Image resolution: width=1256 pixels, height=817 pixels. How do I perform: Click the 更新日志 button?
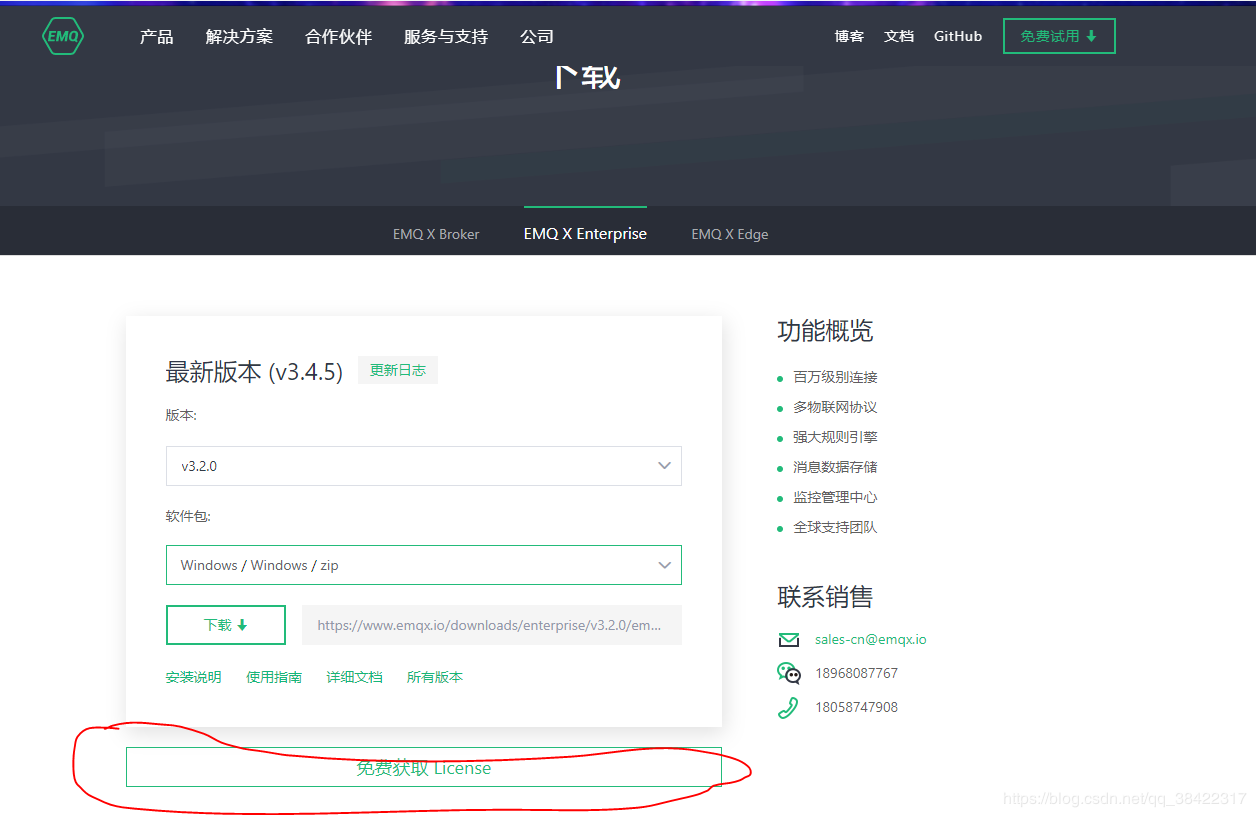tap(397, 369)
